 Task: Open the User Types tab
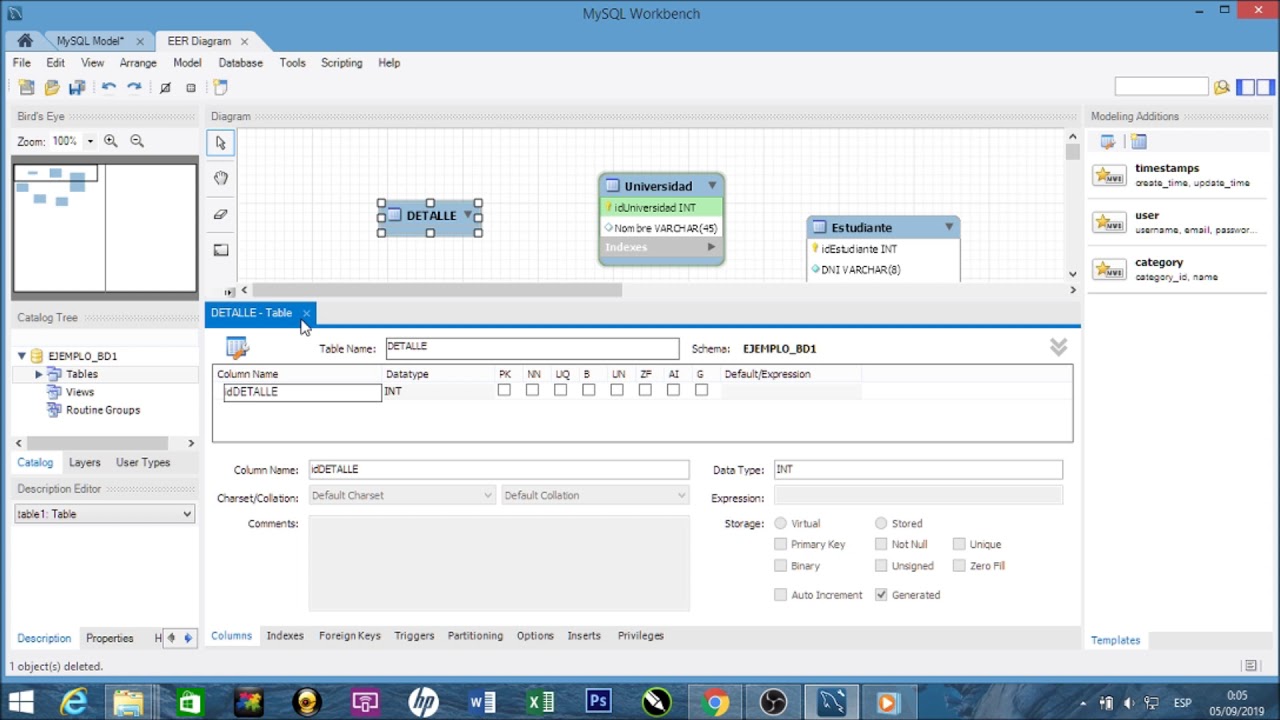click(143, 463)
